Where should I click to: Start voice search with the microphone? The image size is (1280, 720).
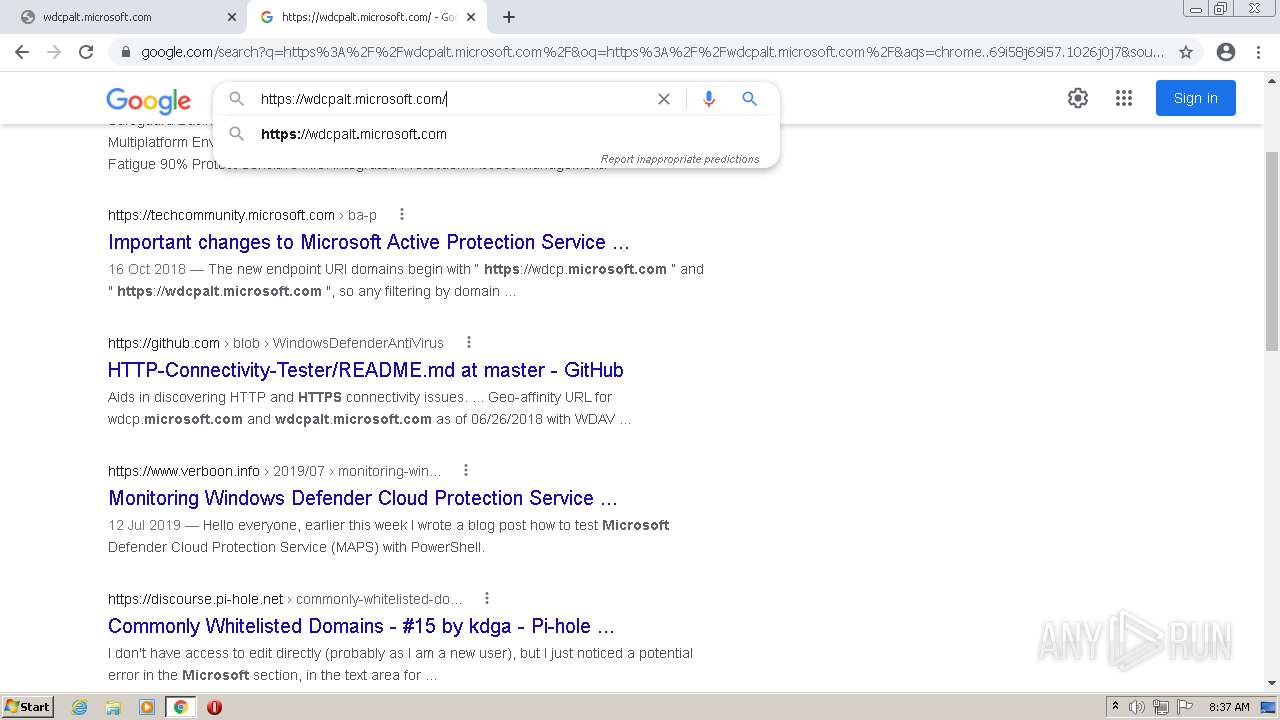[x=709, y=99]
